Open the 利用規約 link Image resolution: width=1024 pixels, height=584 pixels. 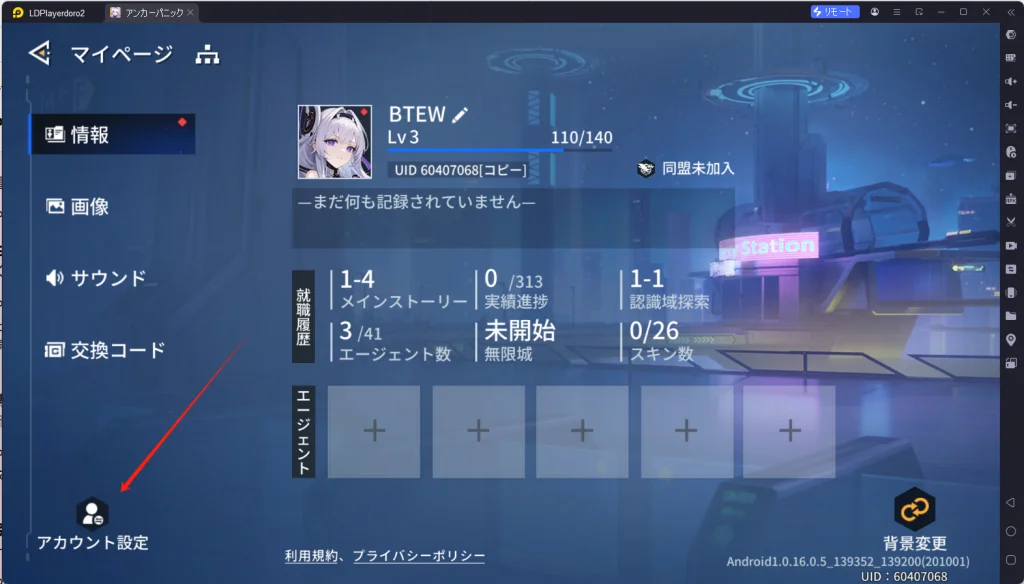(x=311, y=556)
